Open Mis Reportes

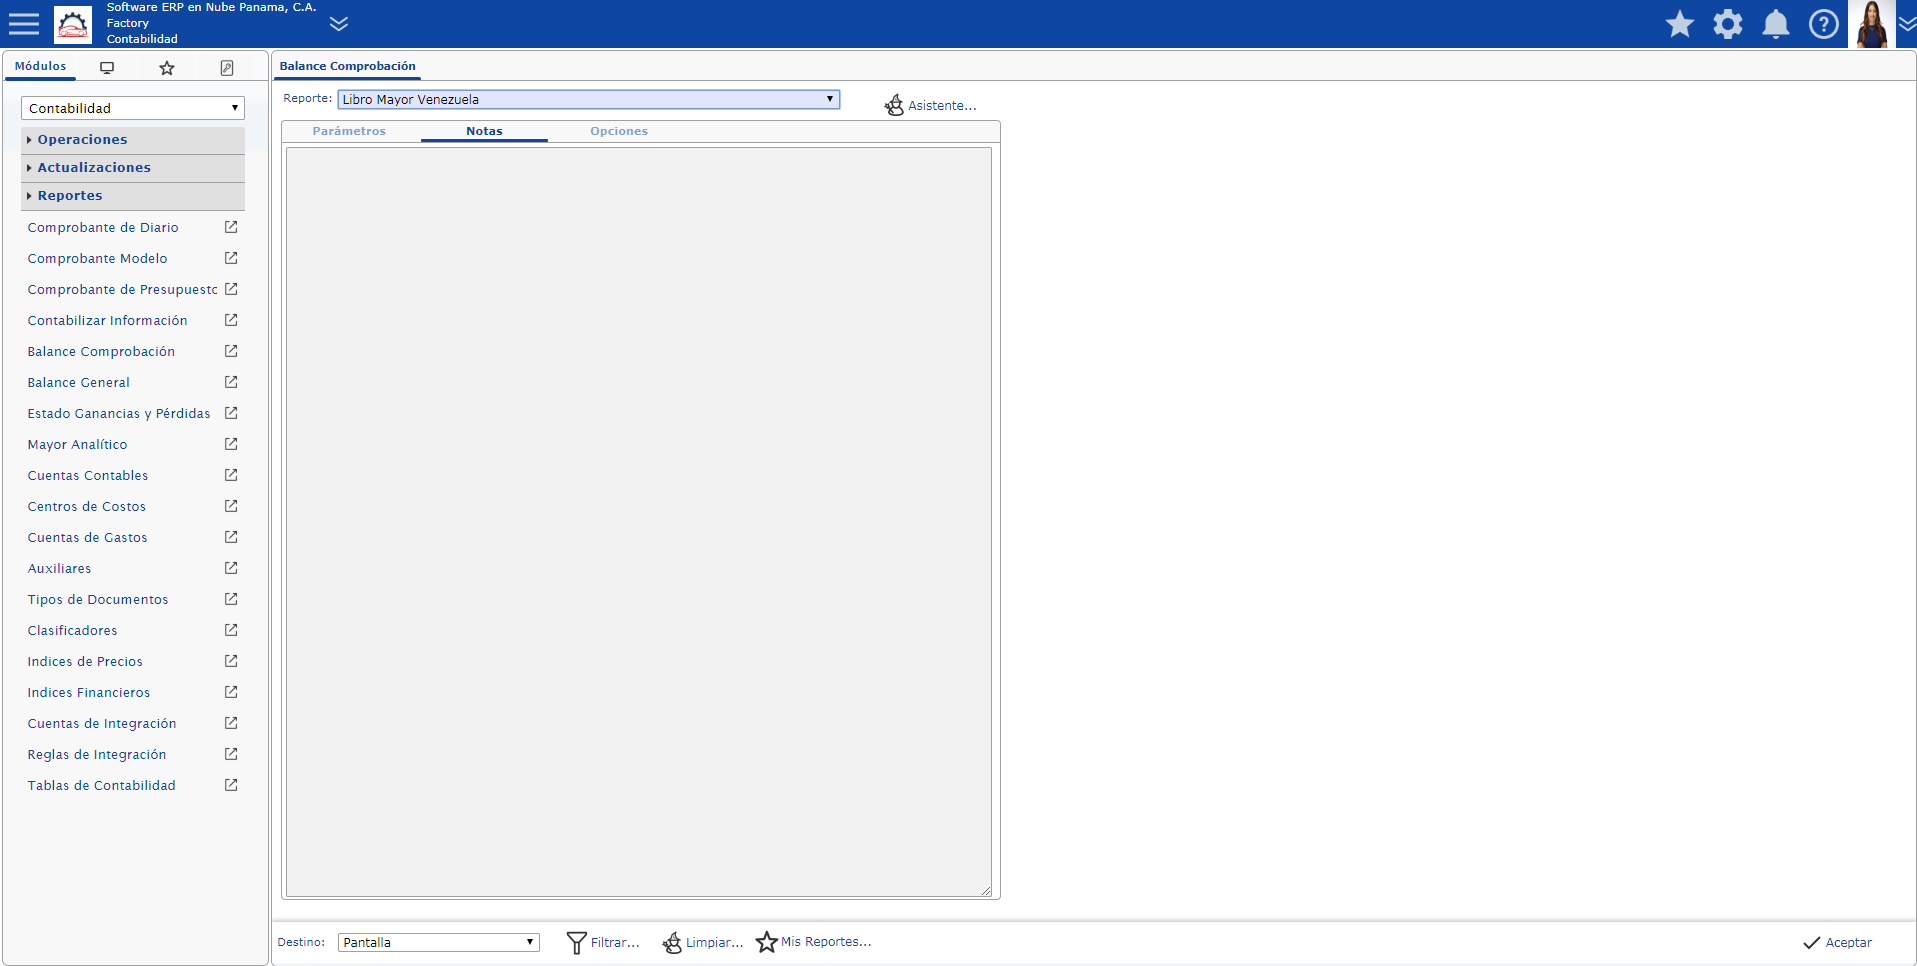[813, 942]
